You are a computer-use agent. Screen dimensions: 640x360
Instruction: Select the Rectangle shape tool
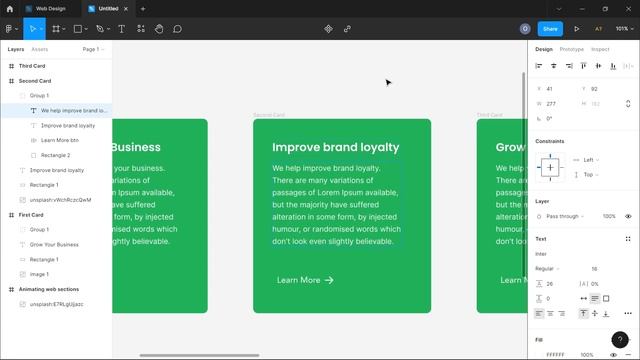pyautogui.click(x=77, y=29)
